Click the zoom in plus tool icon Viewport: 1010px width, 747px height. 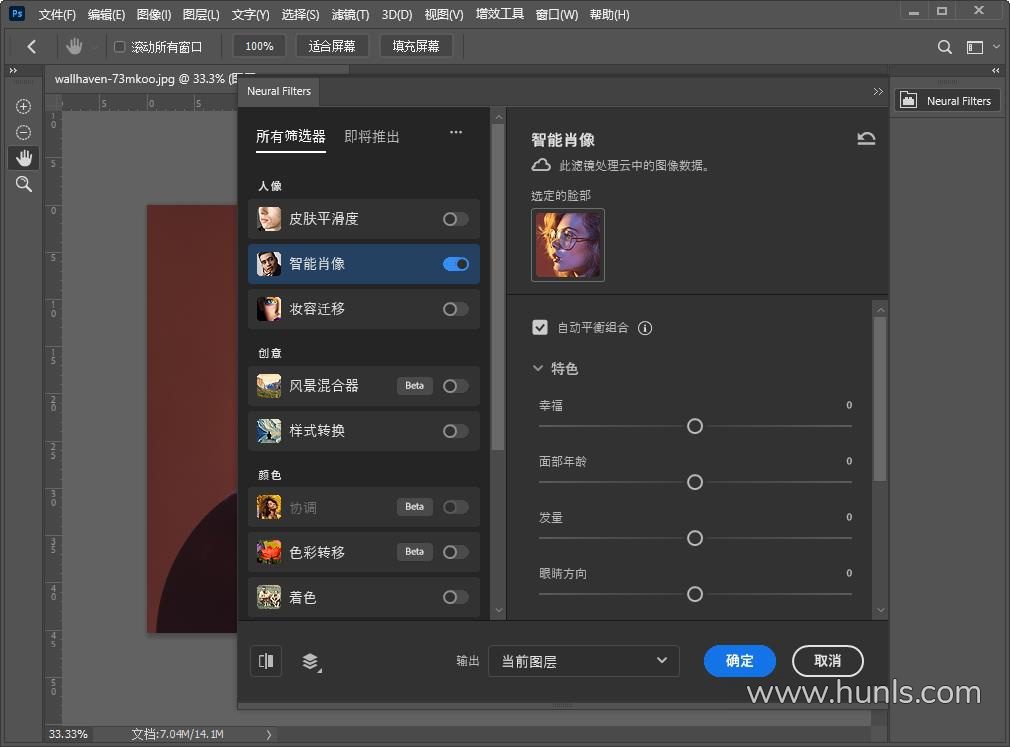[x=24, y=106]
